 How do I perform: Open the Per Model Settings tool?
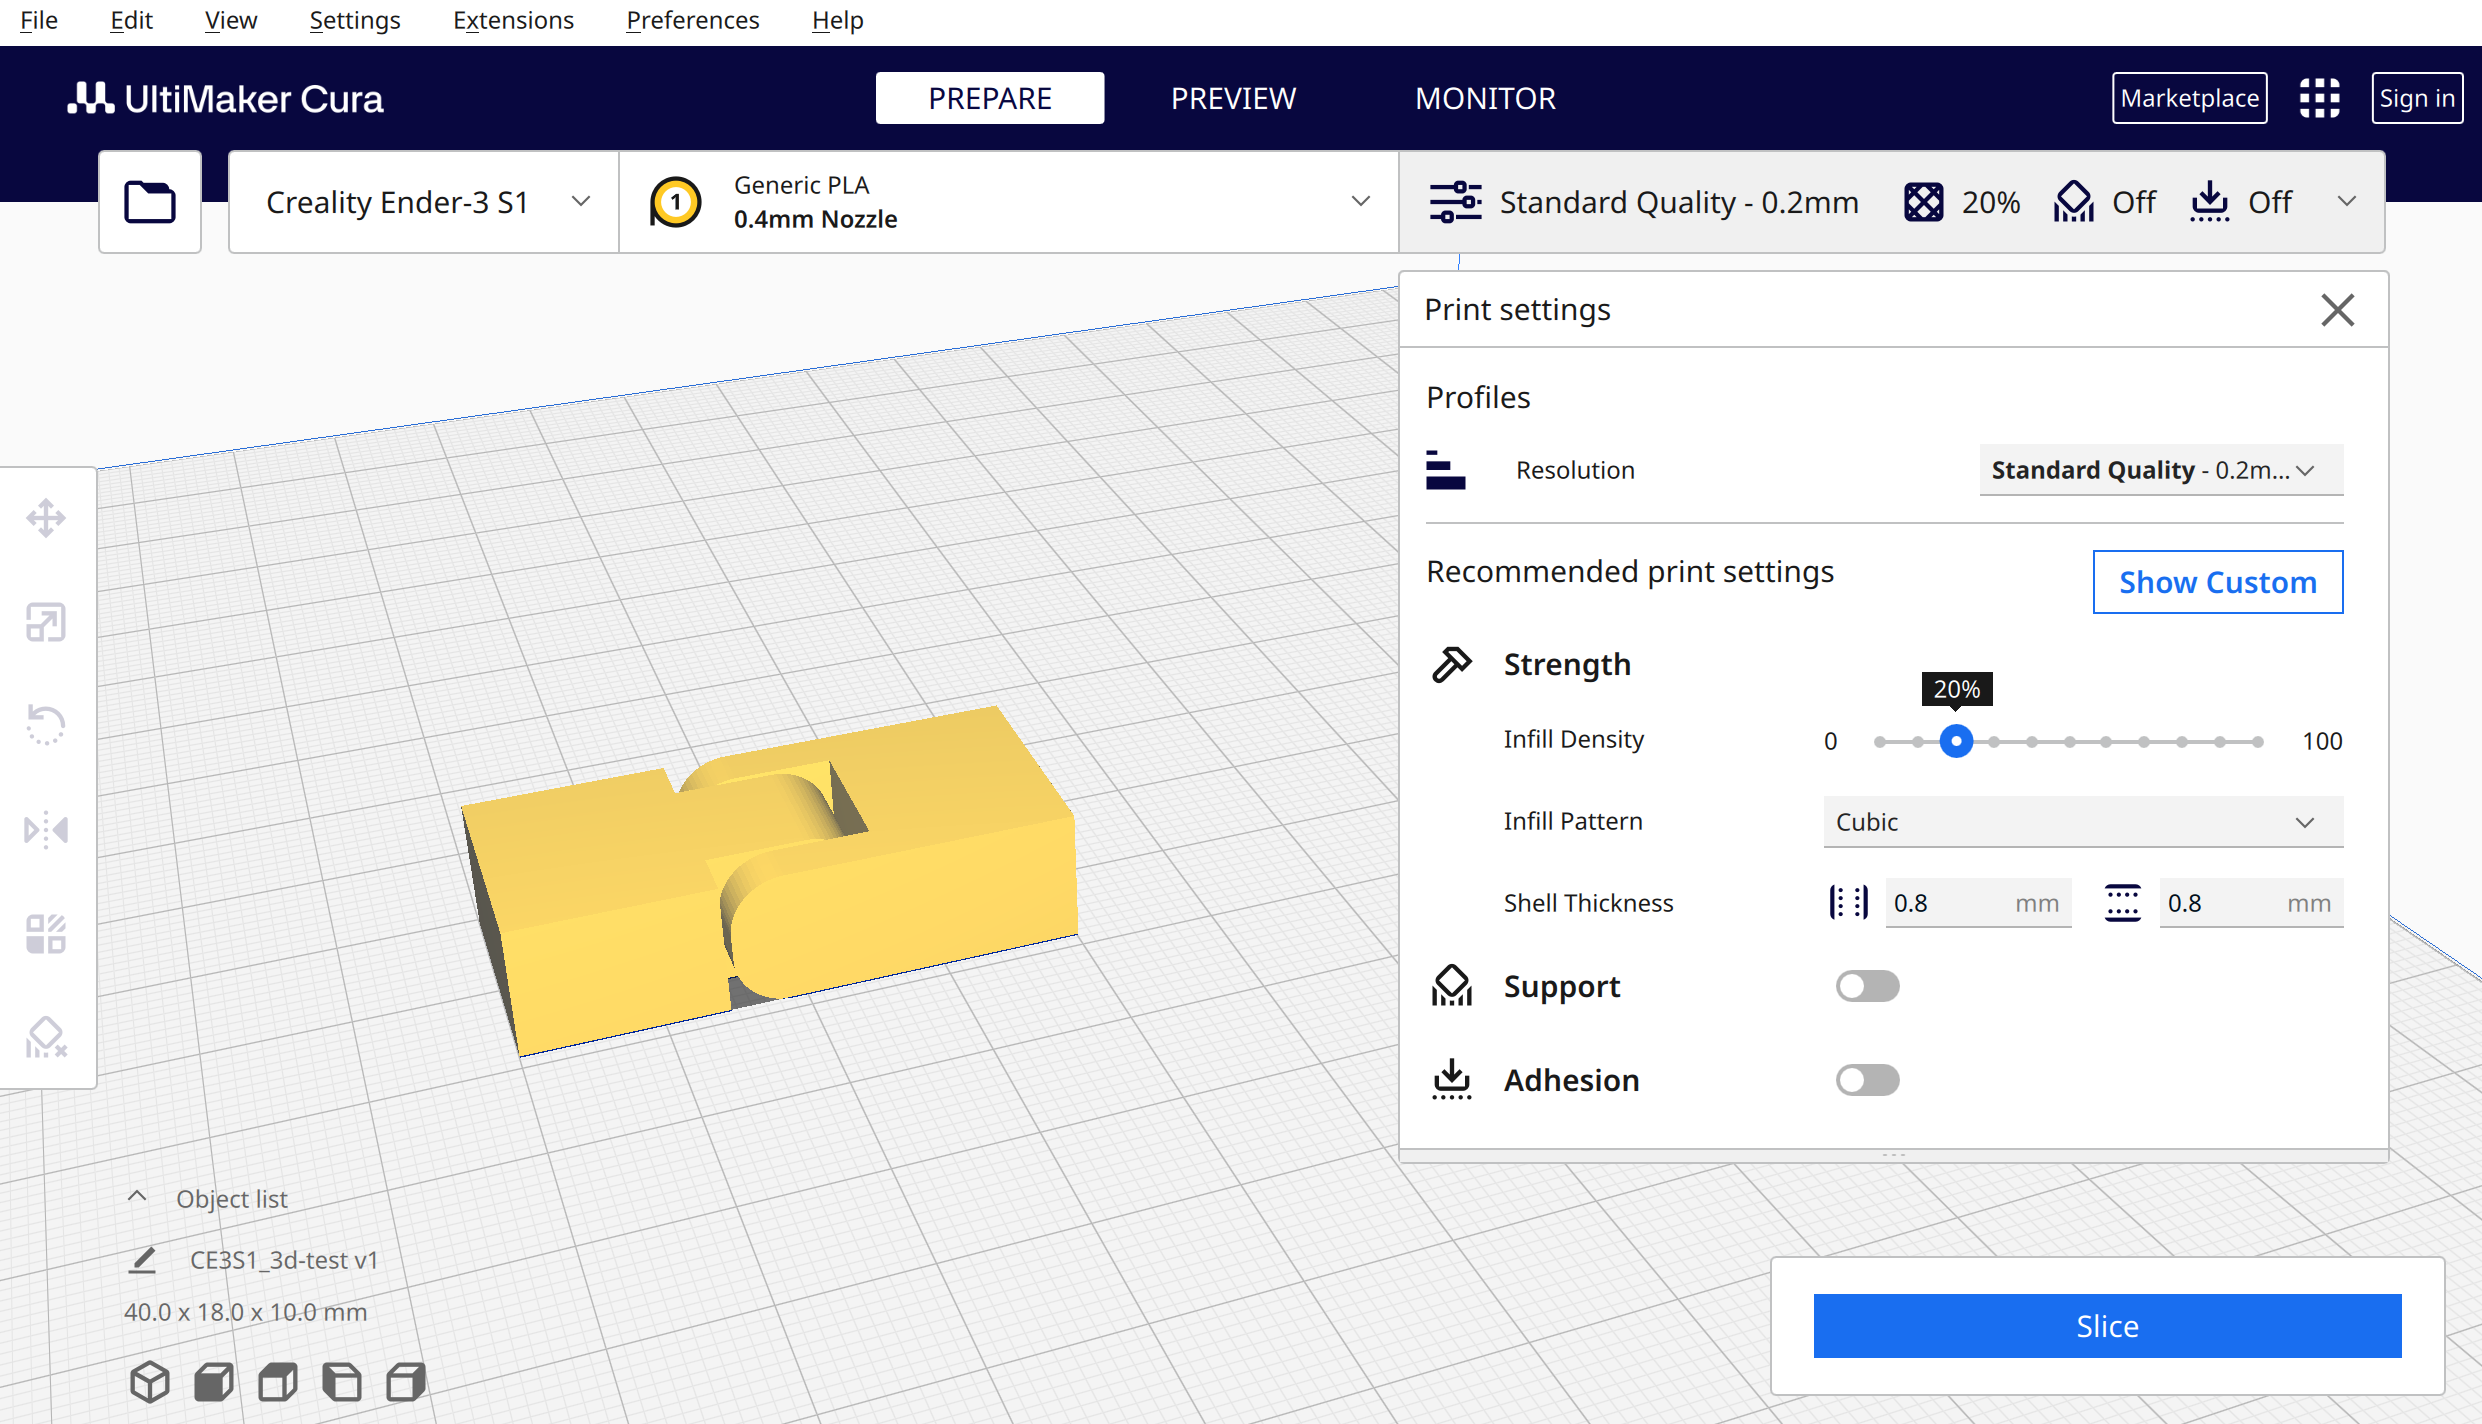[46, 934]
